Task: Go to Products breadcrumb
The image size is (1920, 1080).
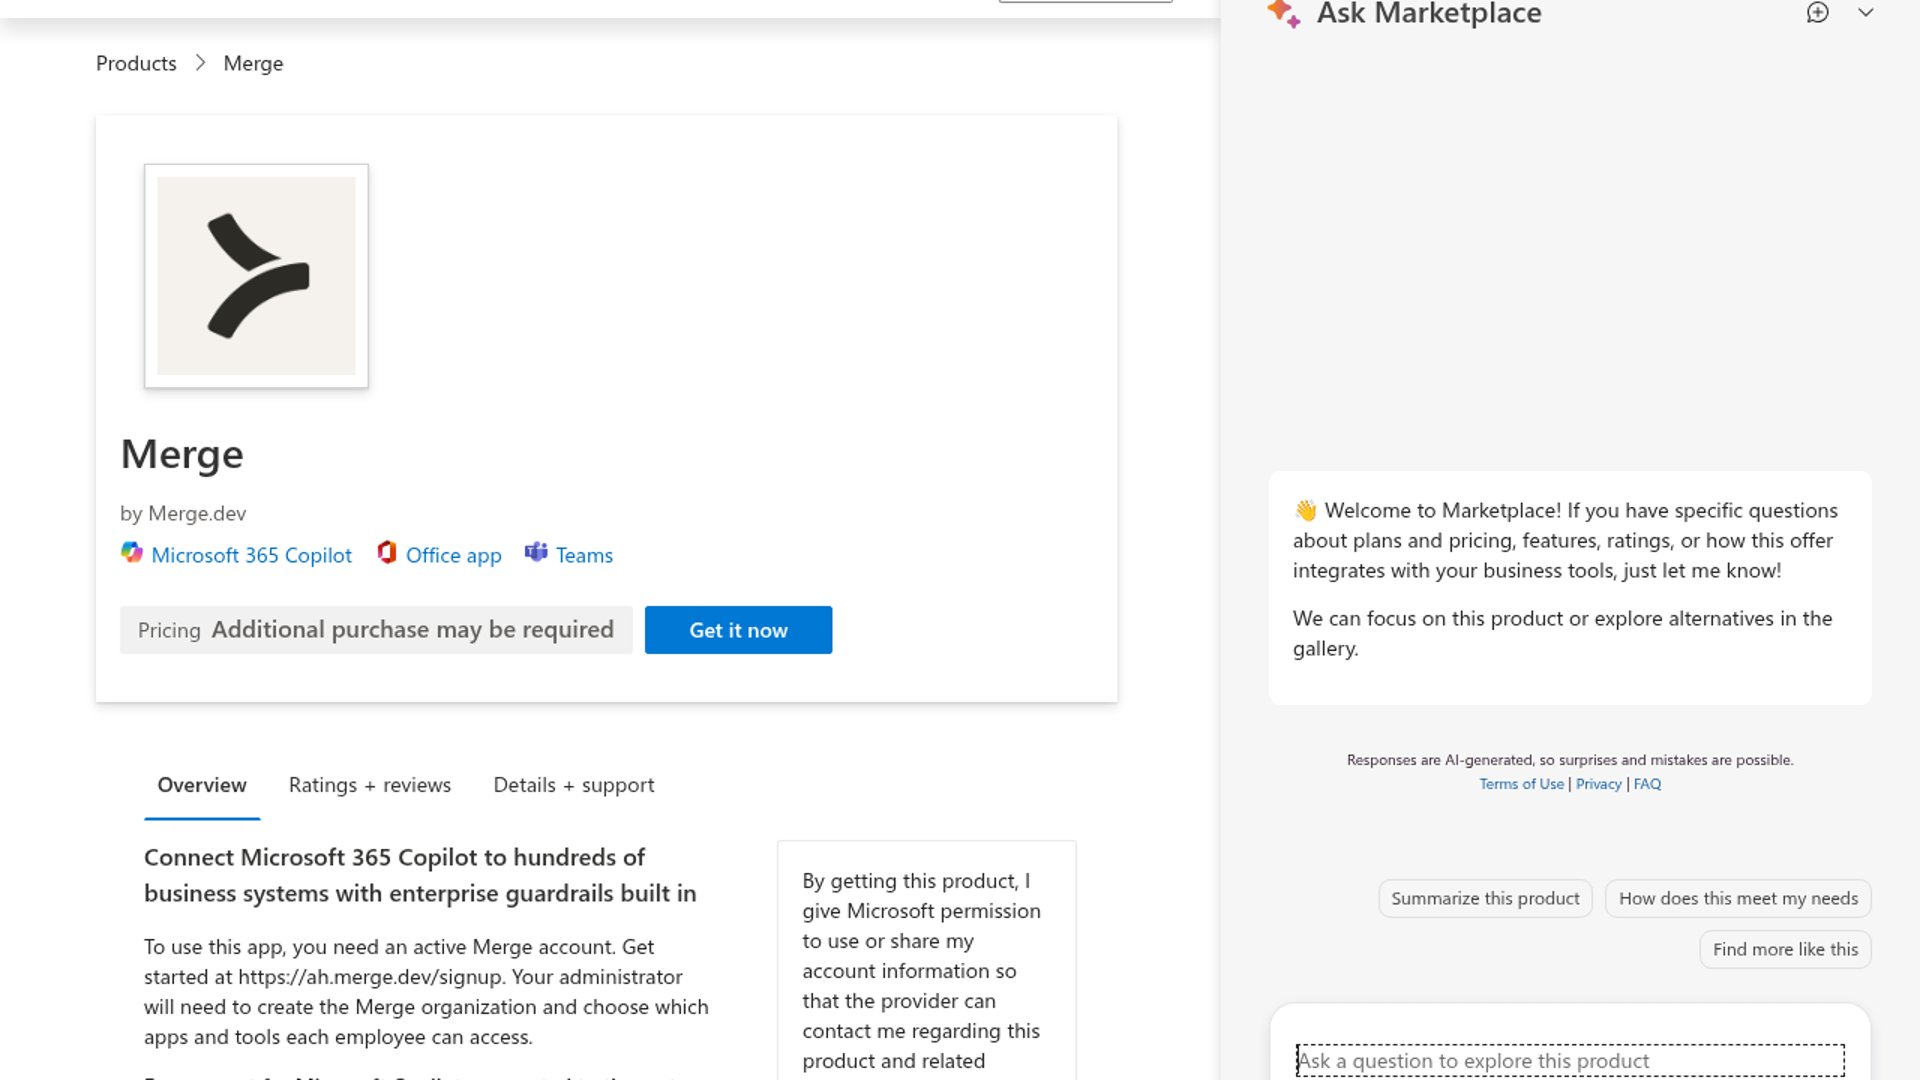Action: tap(136, 63)
